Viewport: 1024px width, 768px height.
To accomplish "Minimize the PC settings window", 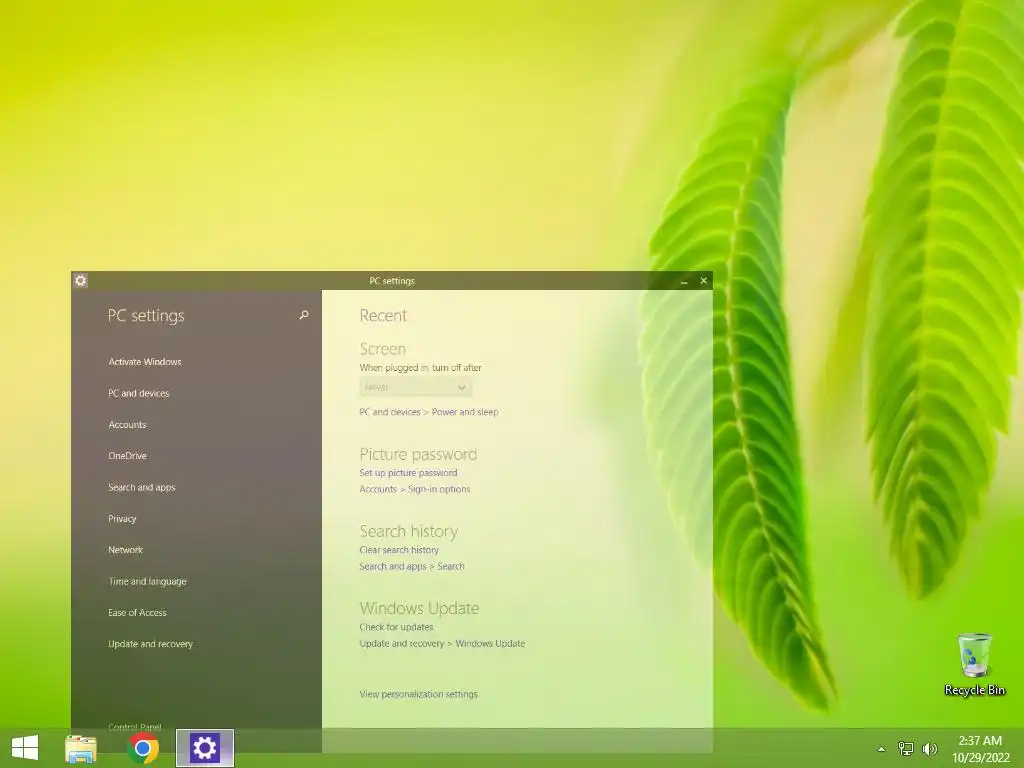I will 684,281.
